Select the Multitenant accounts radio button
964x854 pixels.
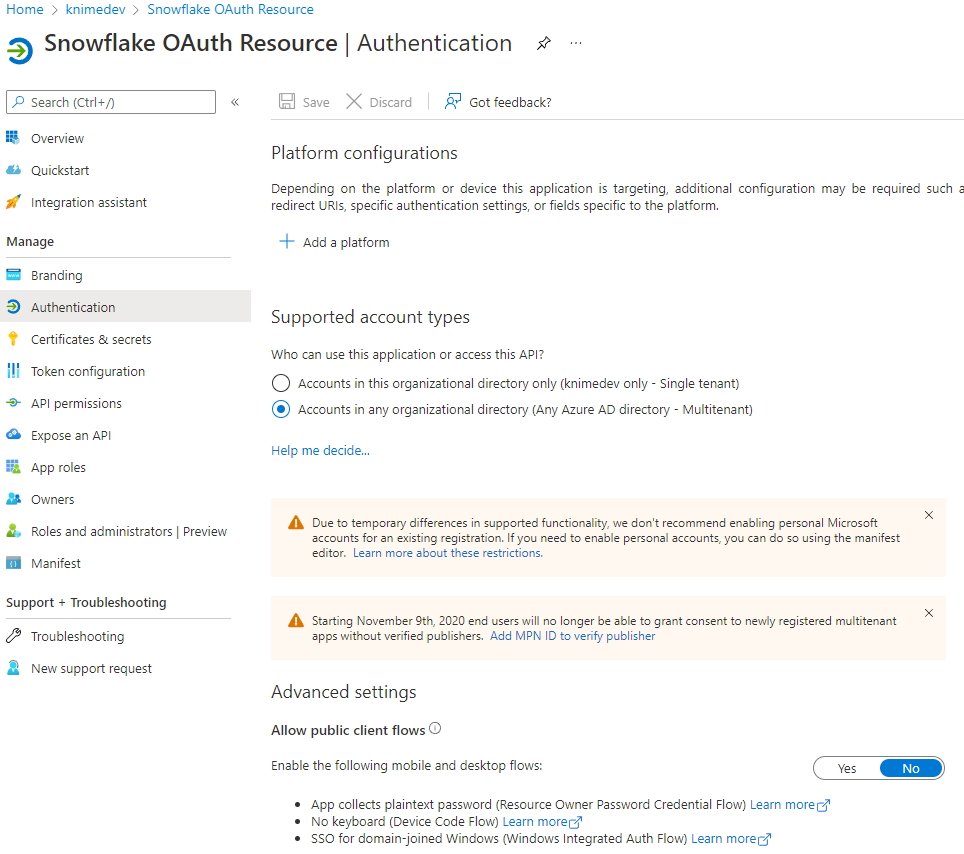pos(281,409)
